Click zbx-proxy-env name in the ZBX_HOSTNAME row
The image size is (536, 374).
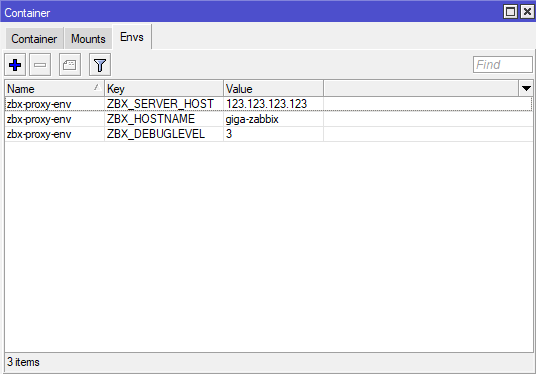click(x=55, y=119)
